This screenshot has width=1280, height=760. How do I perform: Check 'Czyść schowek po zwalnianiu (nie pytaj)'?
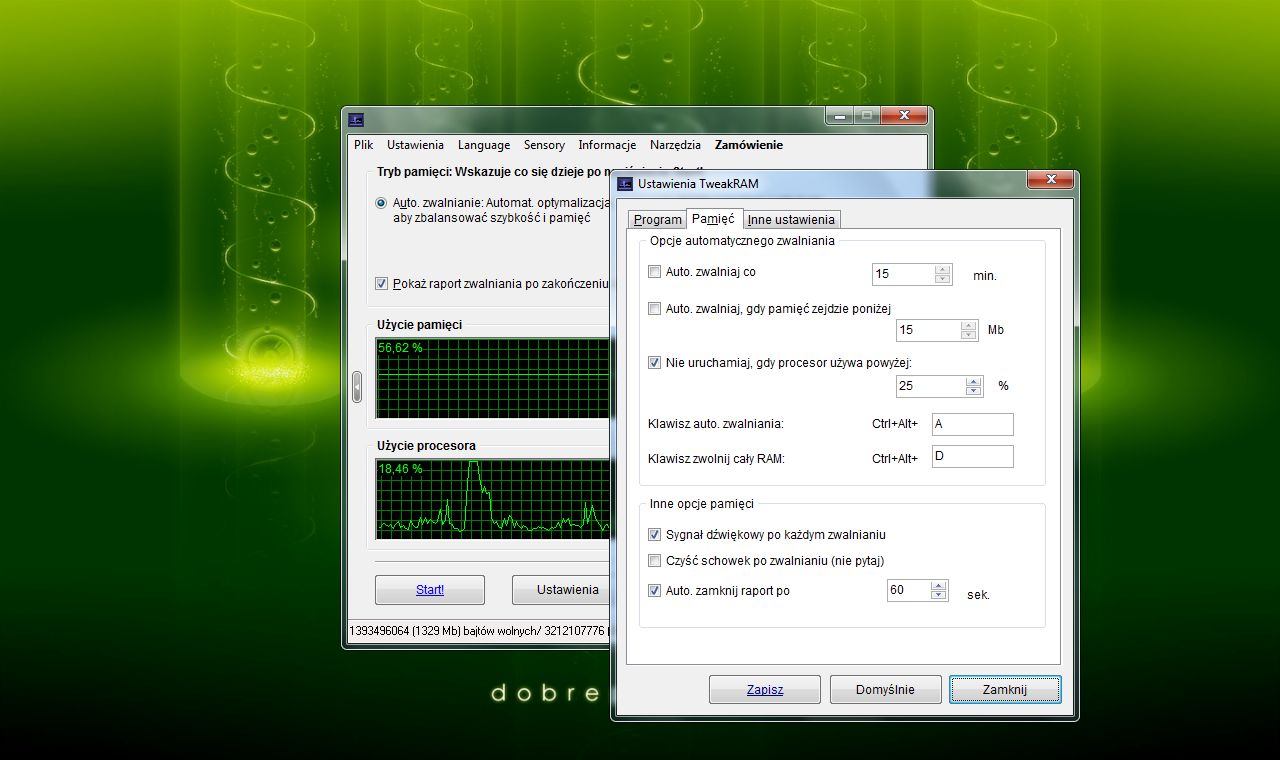655,561
